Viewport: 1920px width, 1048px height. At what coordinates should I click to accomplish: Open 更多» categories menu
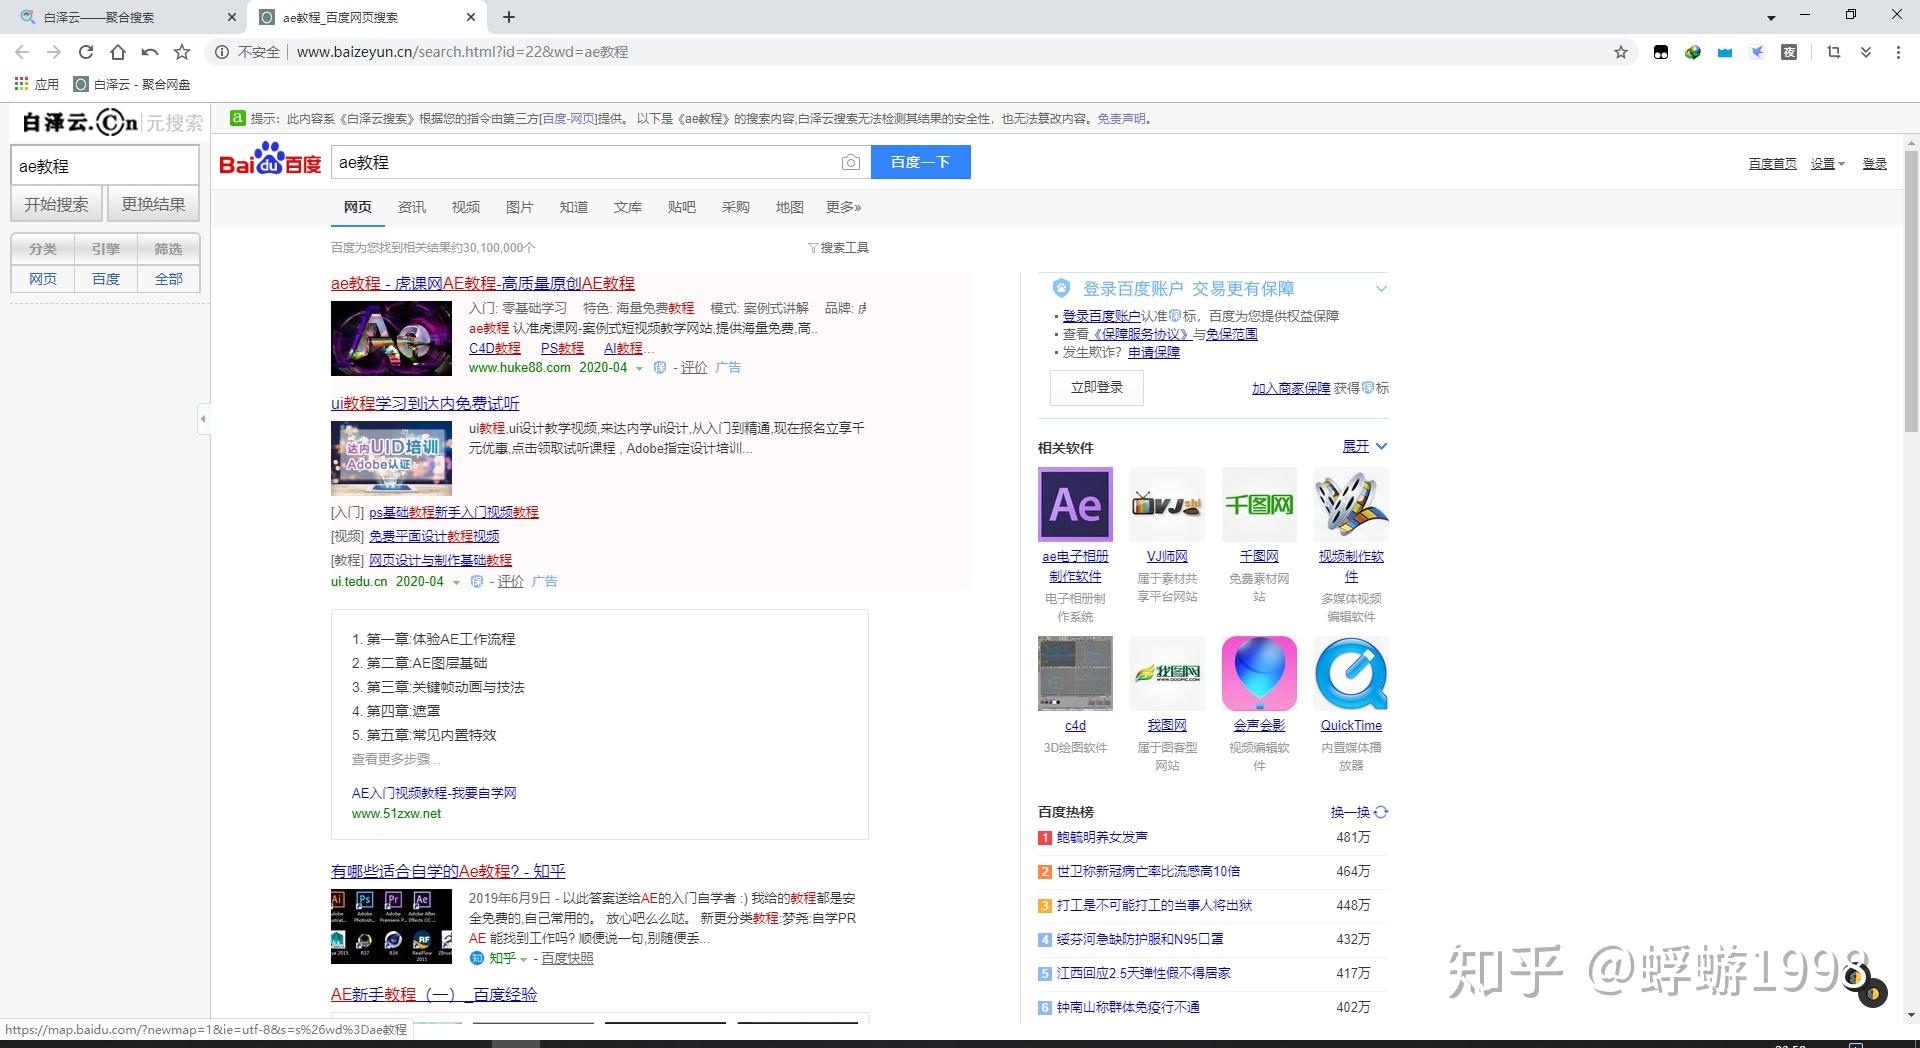(843, 207)
